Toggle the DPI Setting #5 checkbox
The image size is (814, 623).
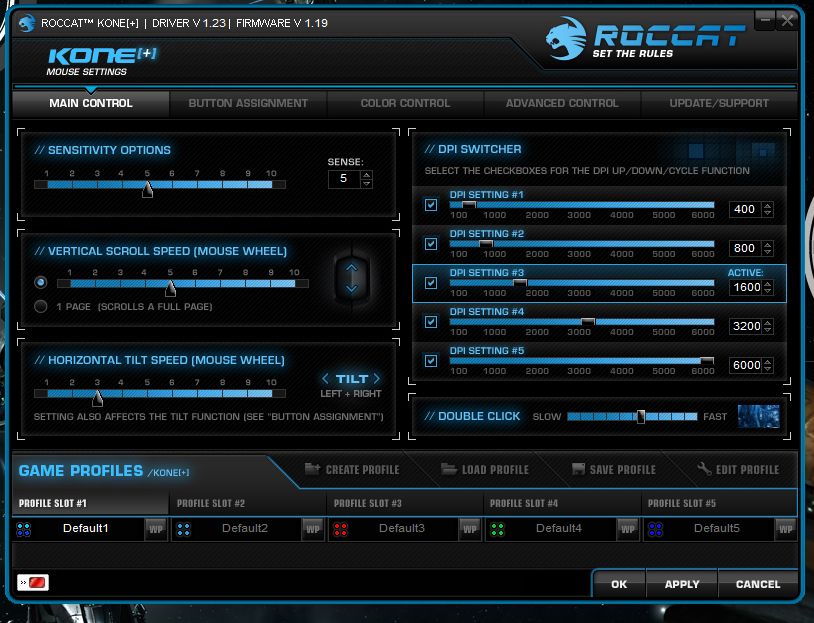[431, 360]
